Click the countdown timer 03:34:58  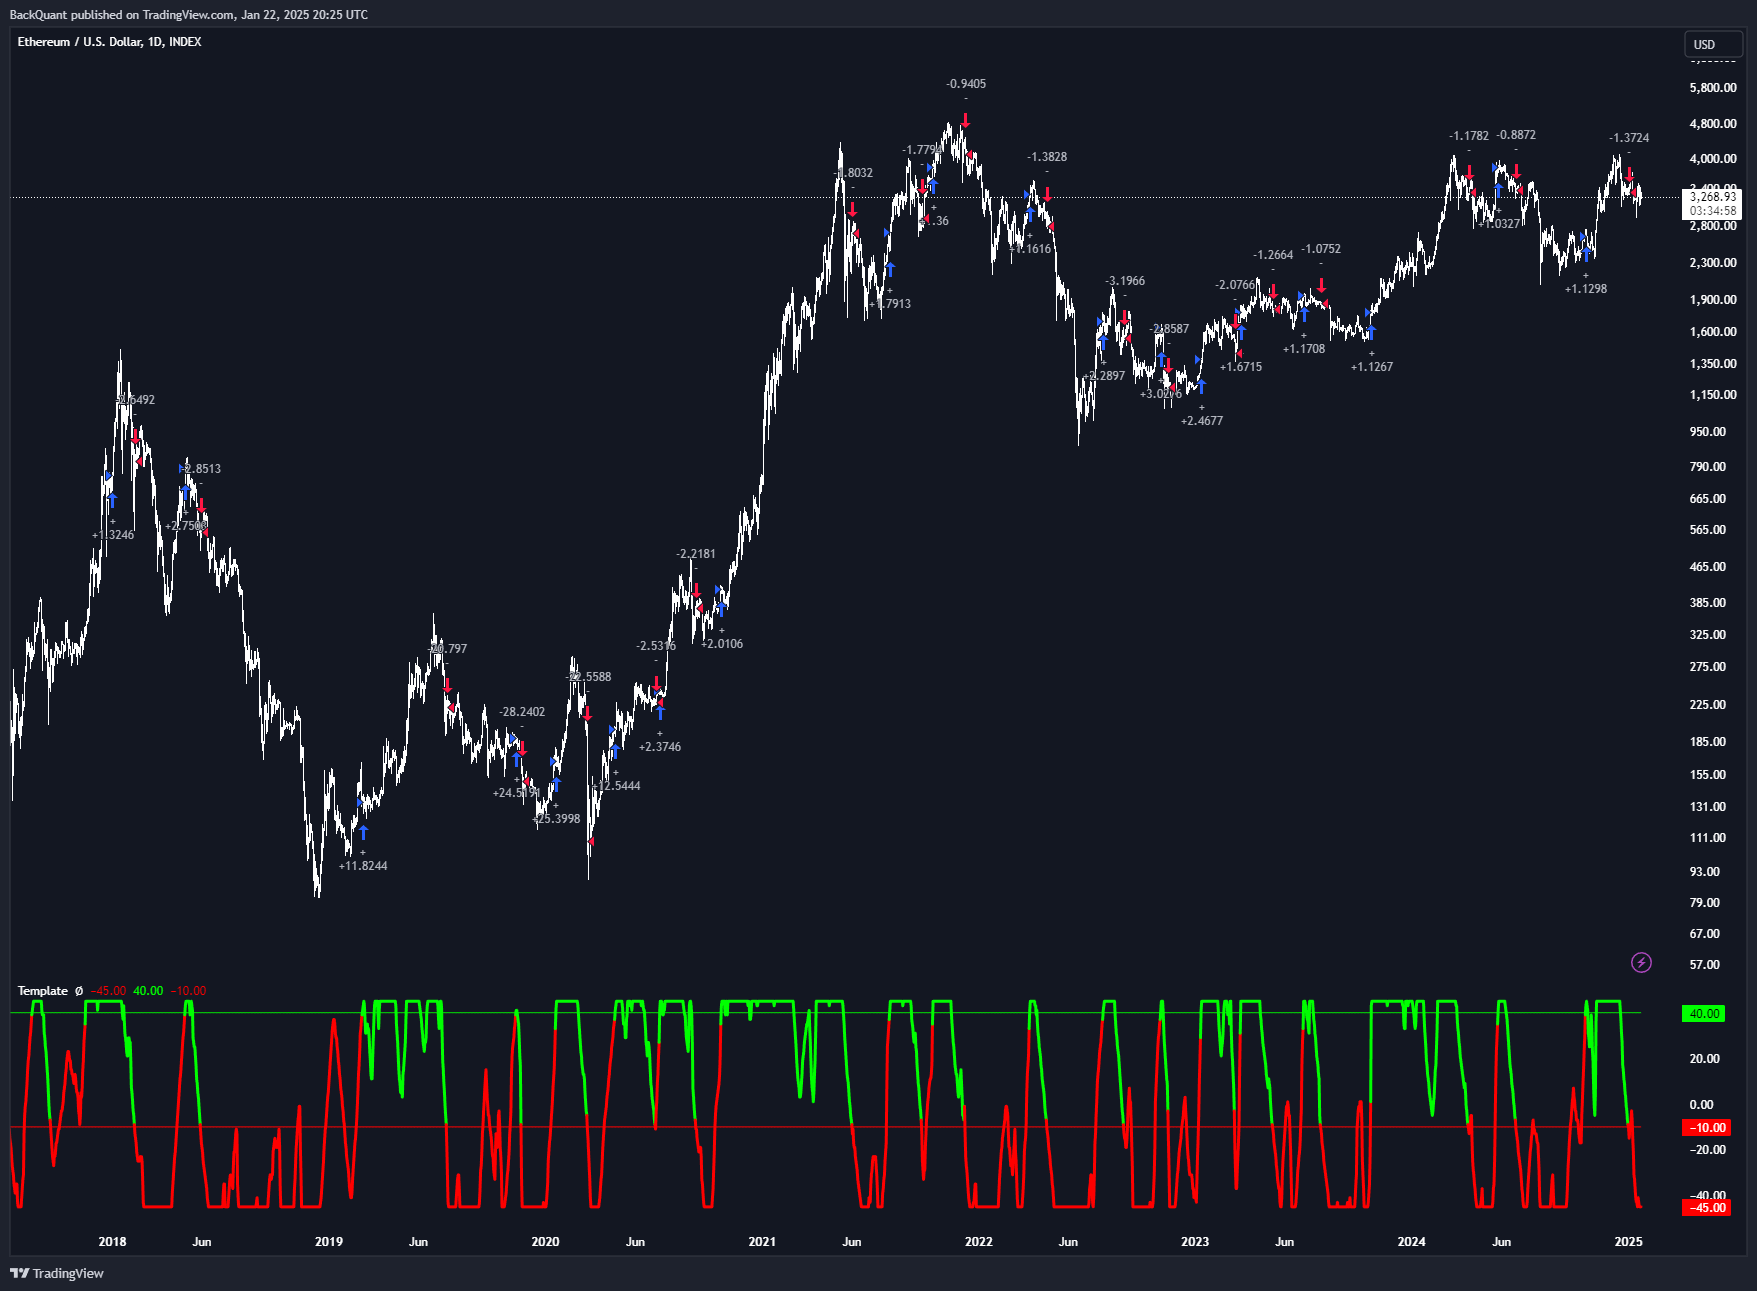[x=1713, y=211]
